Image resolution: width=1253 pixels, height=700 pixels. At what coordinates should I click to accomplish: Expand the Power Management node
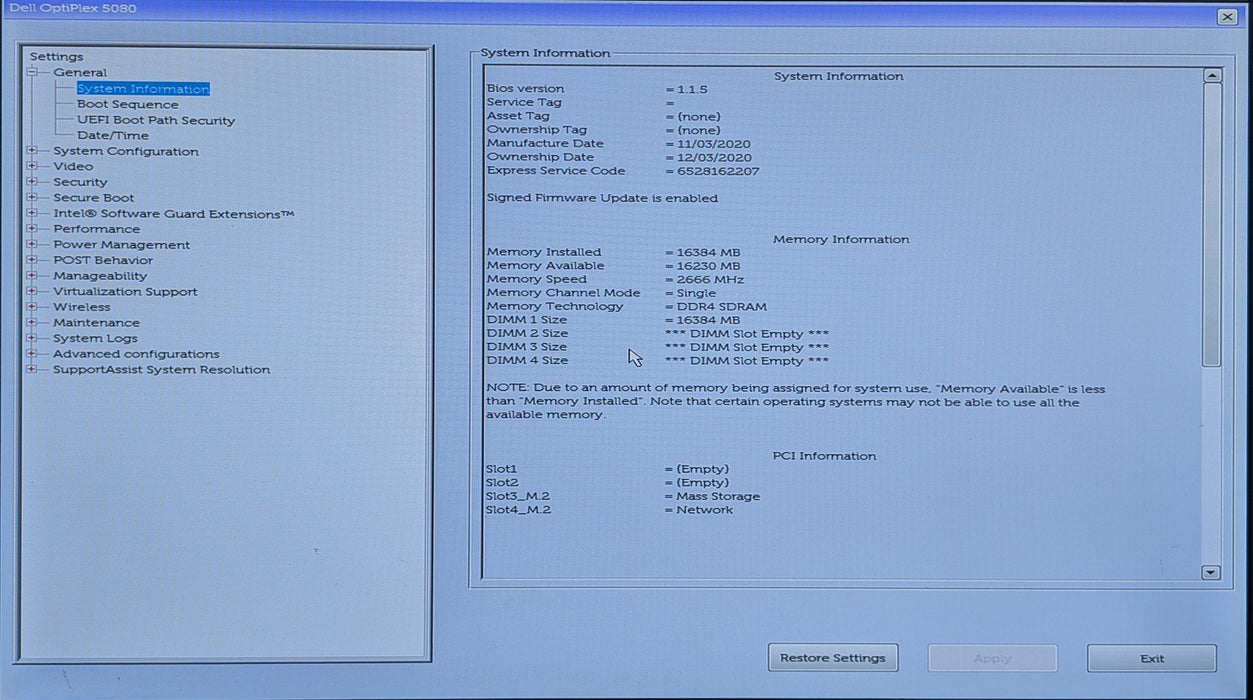pyautogui.click(x=32, y=244)
